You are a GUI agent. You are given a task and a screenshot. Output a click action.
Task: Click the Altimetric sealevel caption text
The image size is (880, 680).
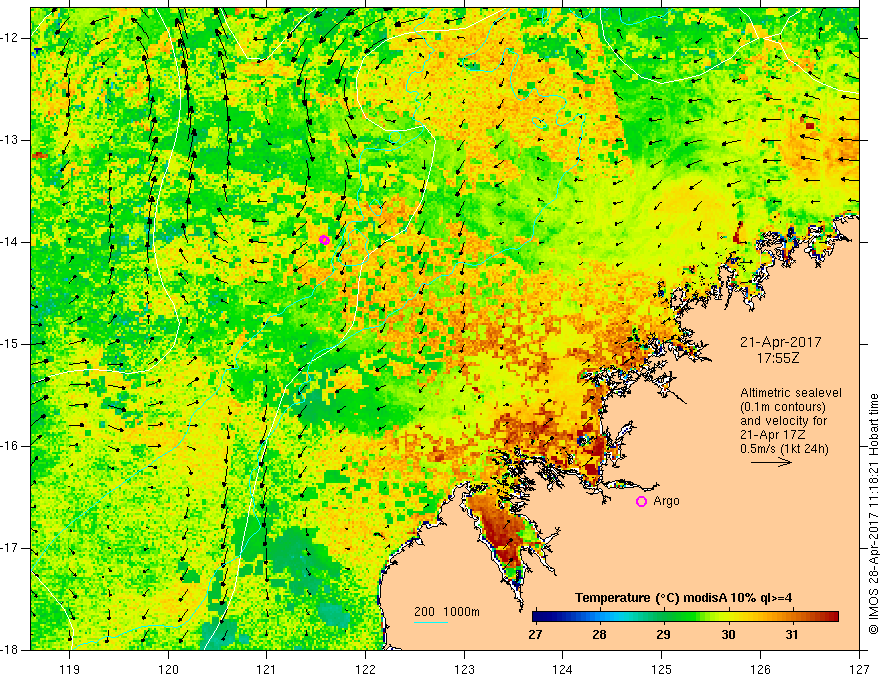click(791, 393)
